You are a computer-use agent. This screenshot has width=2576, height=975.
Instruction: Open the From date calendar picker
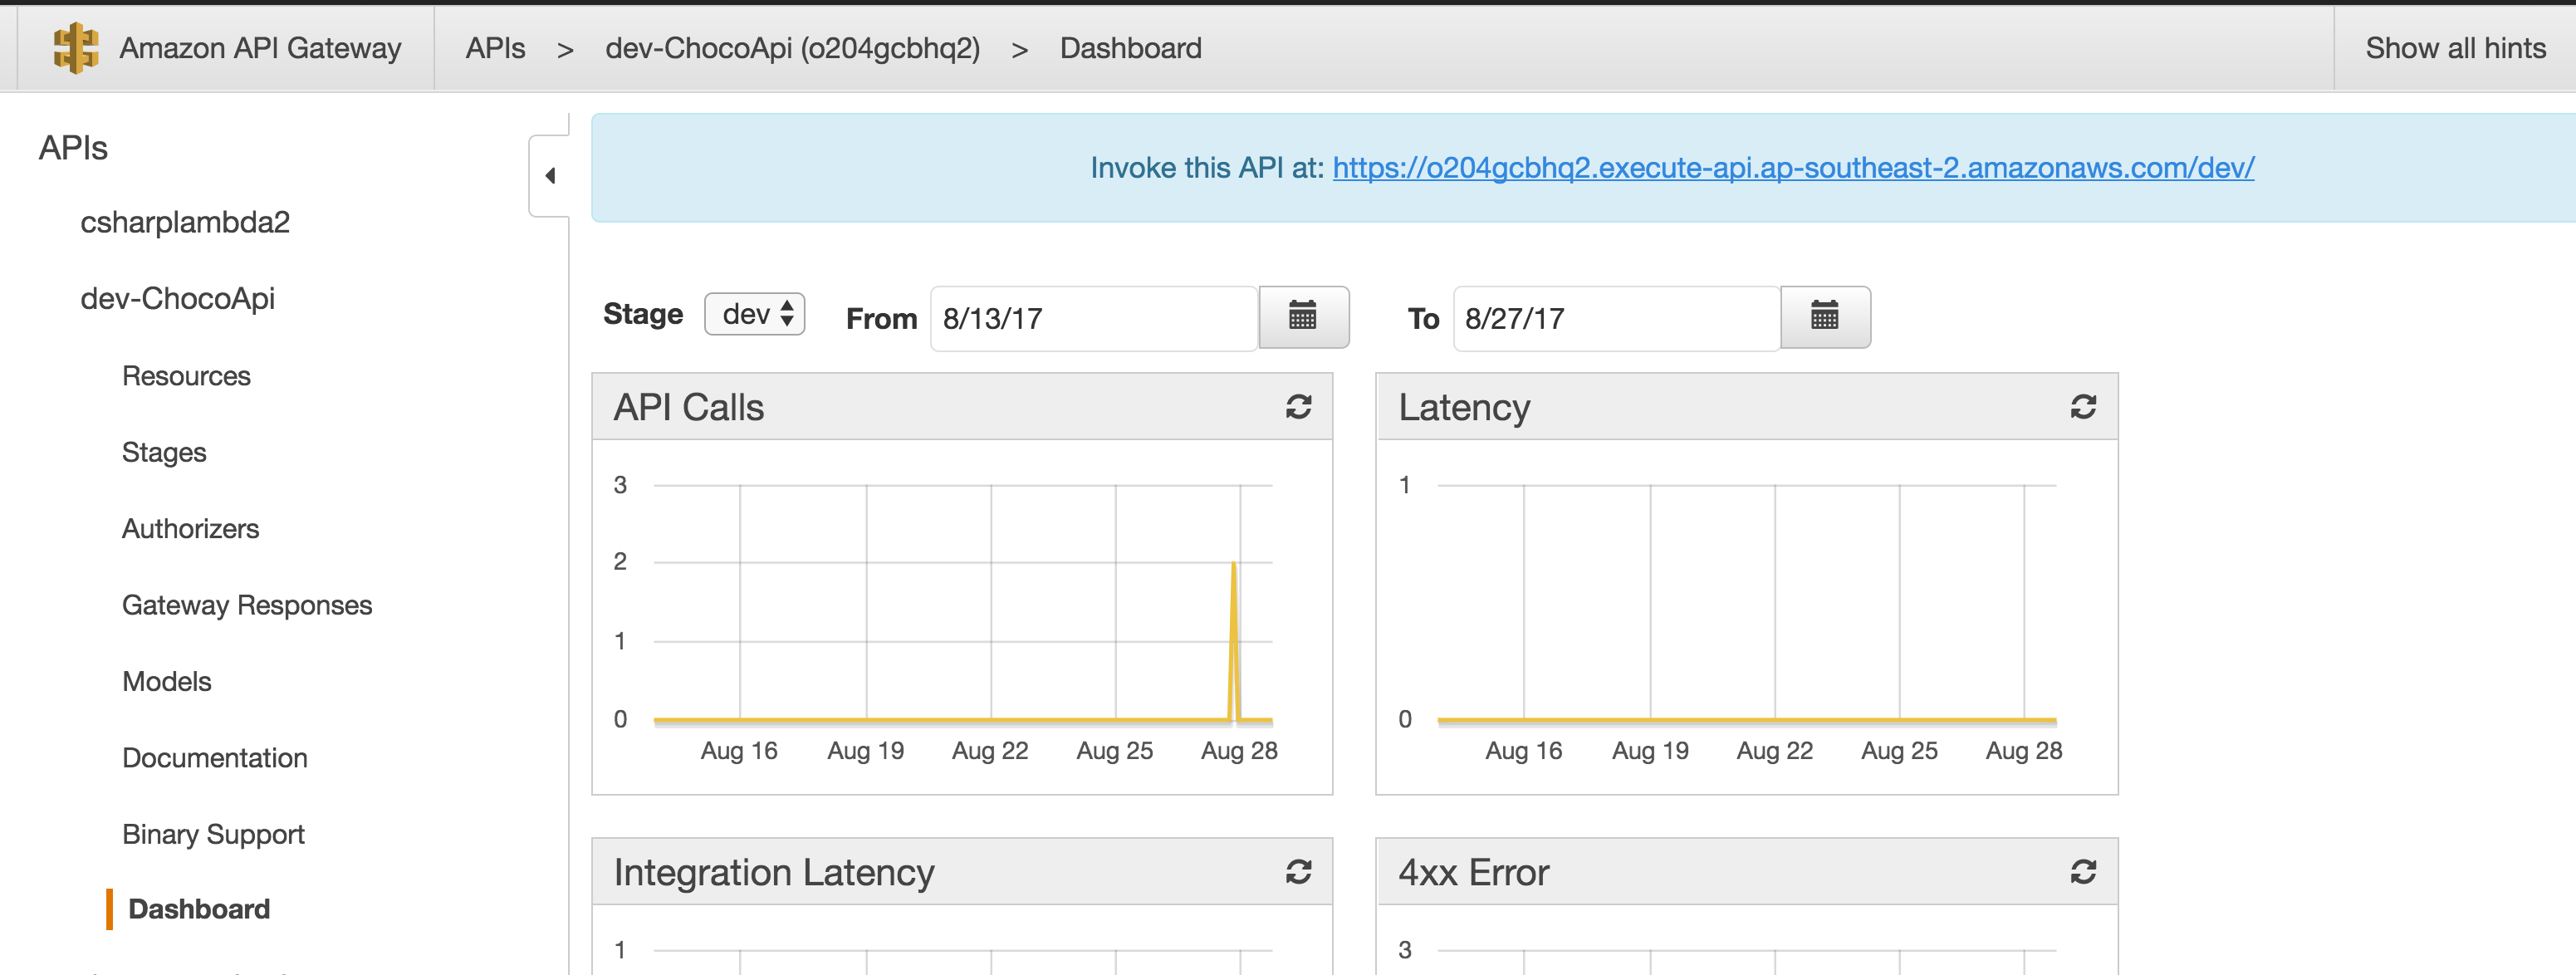pyautogui.click(x=1303, y=317)
